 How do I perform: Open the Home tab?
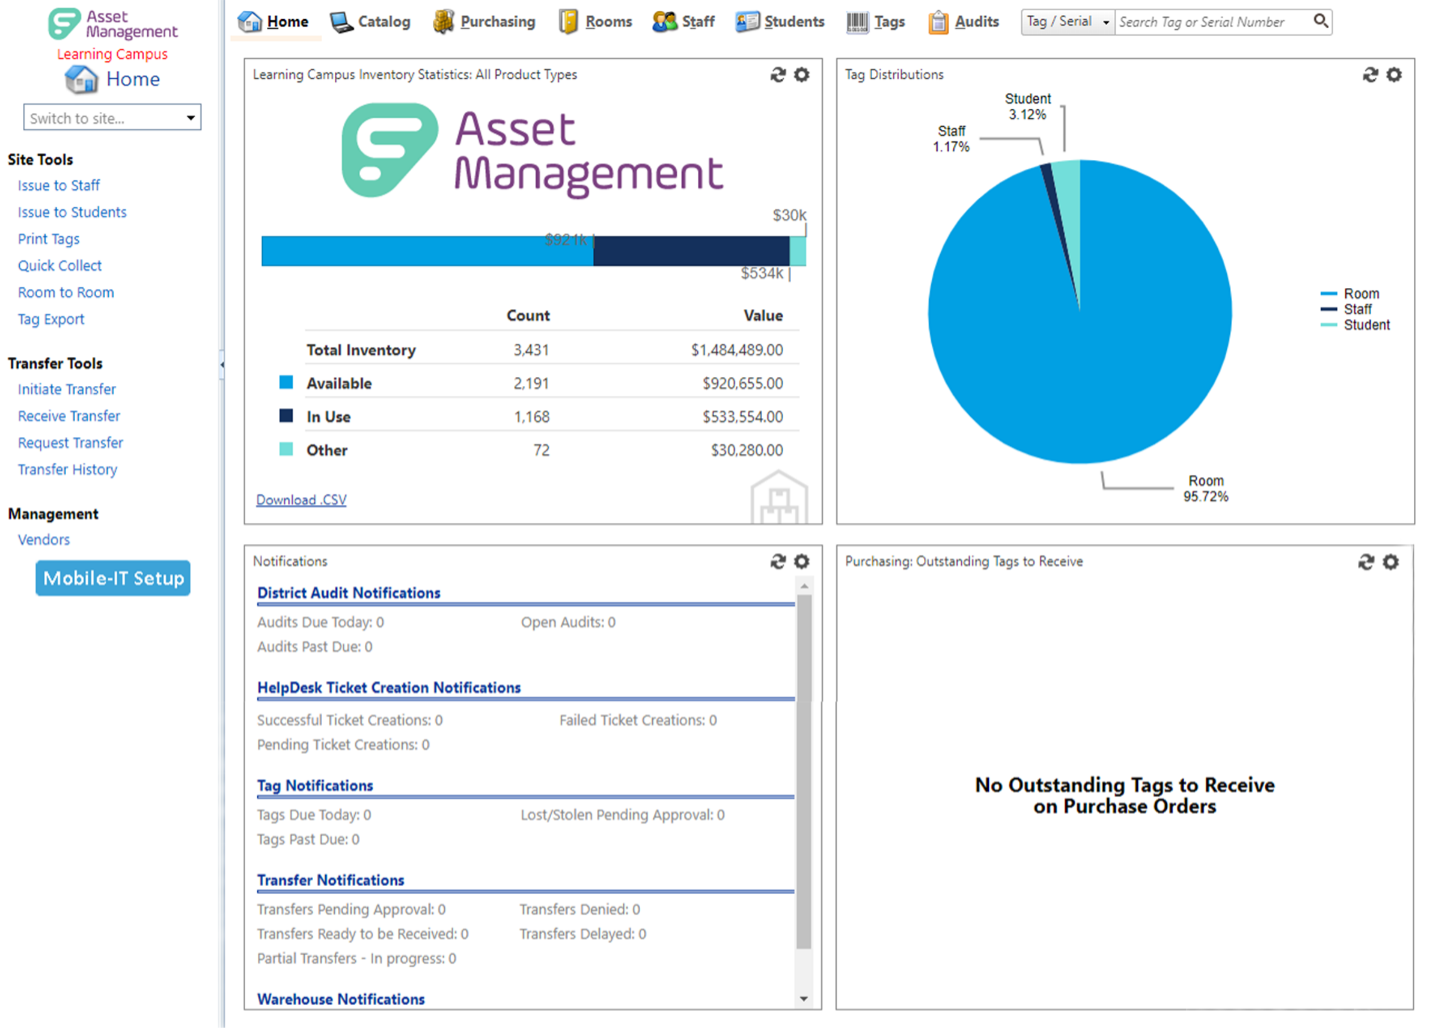click(x=274, y=22)
